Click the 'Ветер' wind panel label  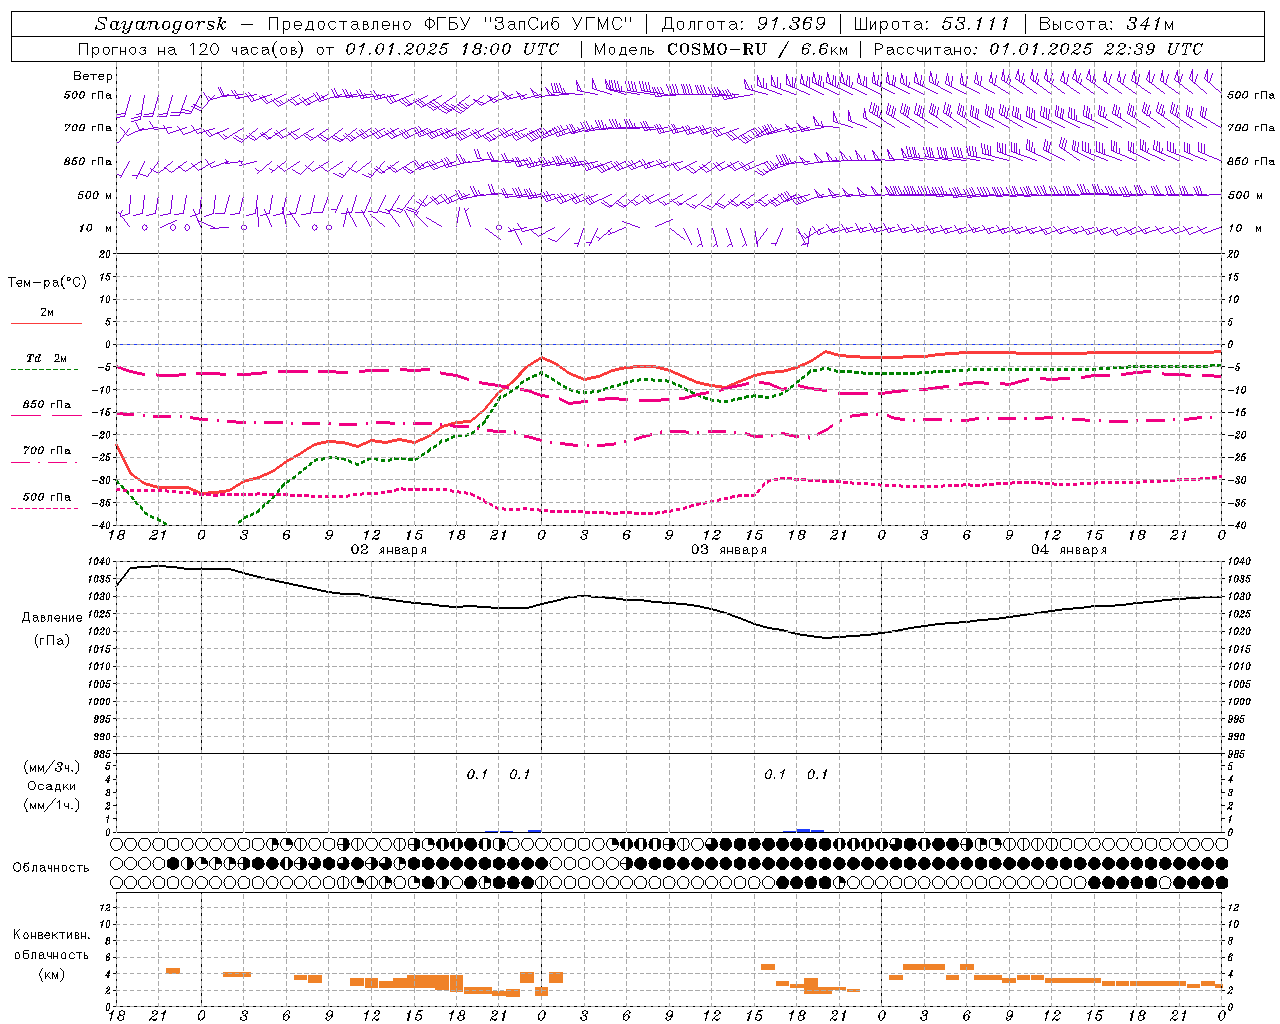(93, 76)
